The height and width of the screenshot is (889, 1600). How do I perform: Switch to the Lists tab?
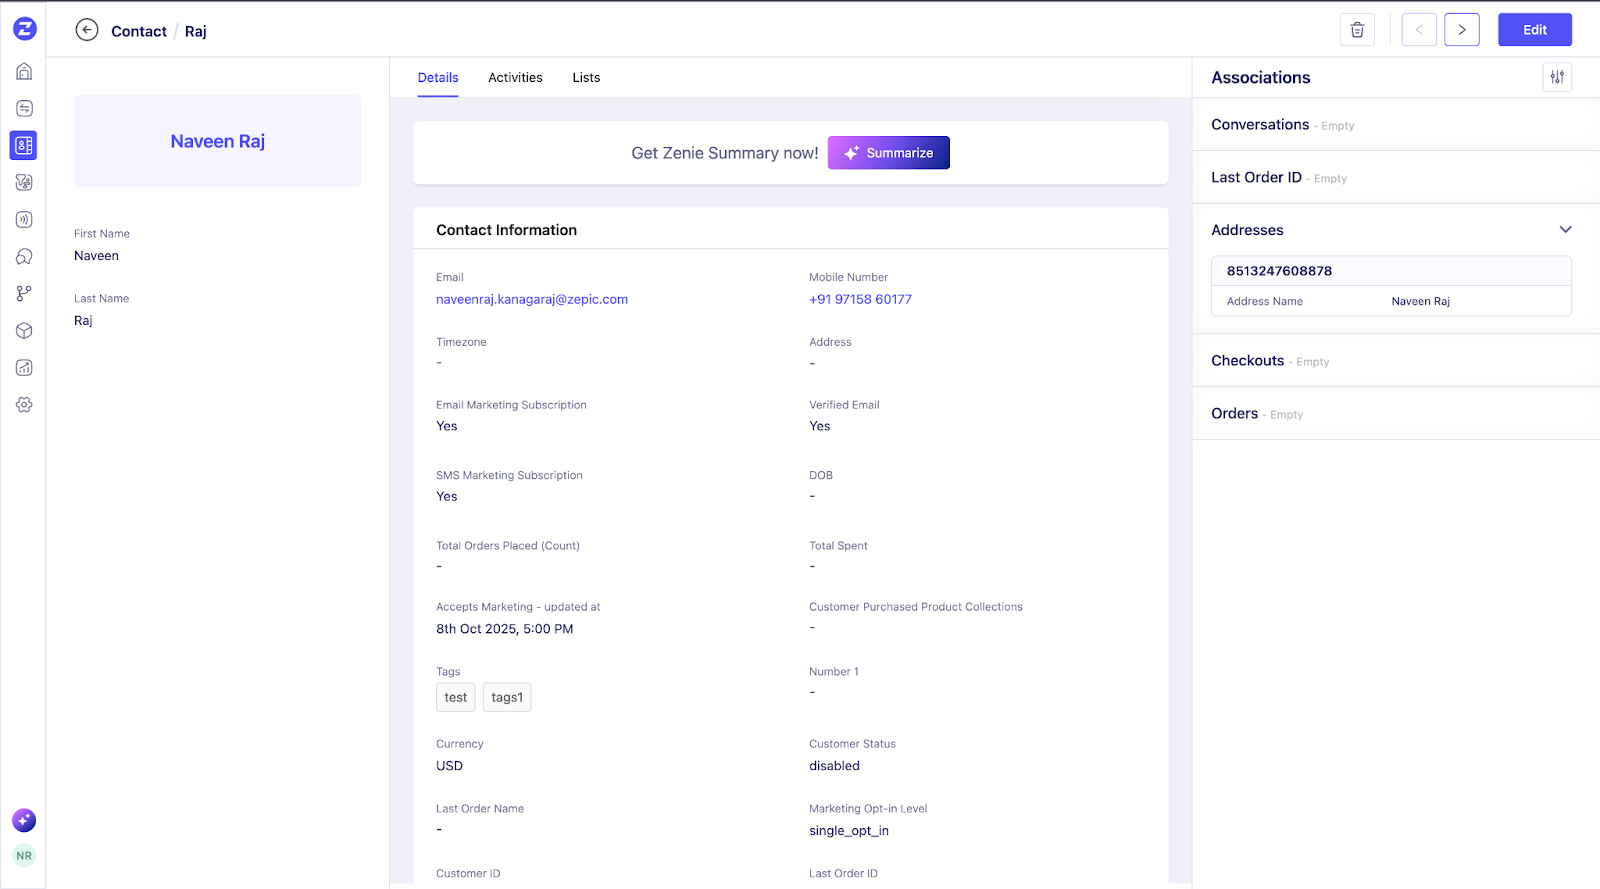(586, 78)
